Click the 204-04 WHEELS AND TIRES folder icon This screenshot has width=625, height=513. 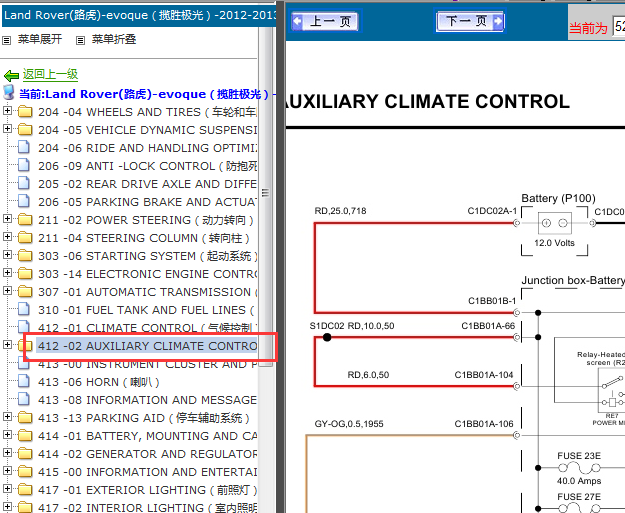pyautogui.click(x=25, y=111)
